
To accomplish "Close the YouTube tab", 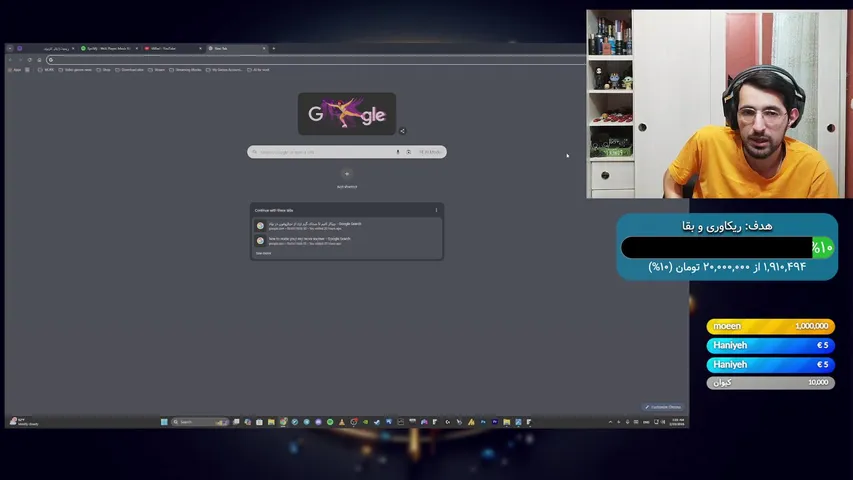I will [x=200, y=48].
